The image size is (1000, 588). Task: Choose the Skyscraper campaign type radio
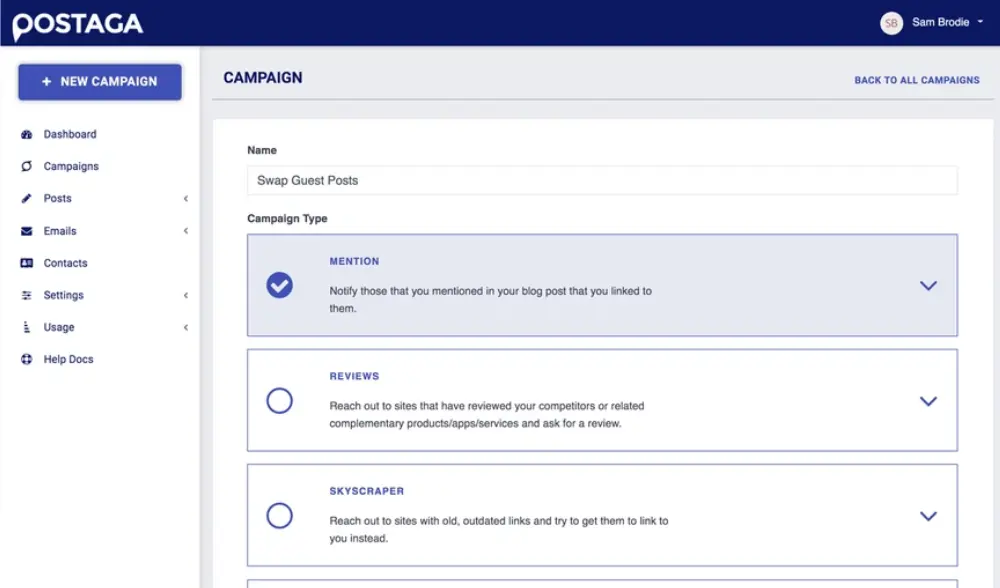pyautogui.click(x=280, y=516)
